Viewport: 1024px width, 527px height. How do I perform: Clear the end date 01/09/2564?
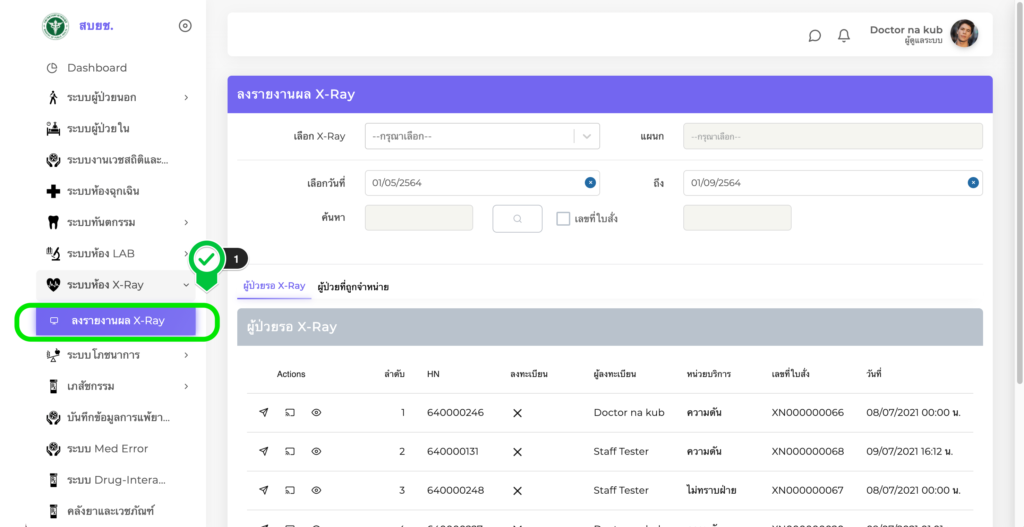point(972,182)
